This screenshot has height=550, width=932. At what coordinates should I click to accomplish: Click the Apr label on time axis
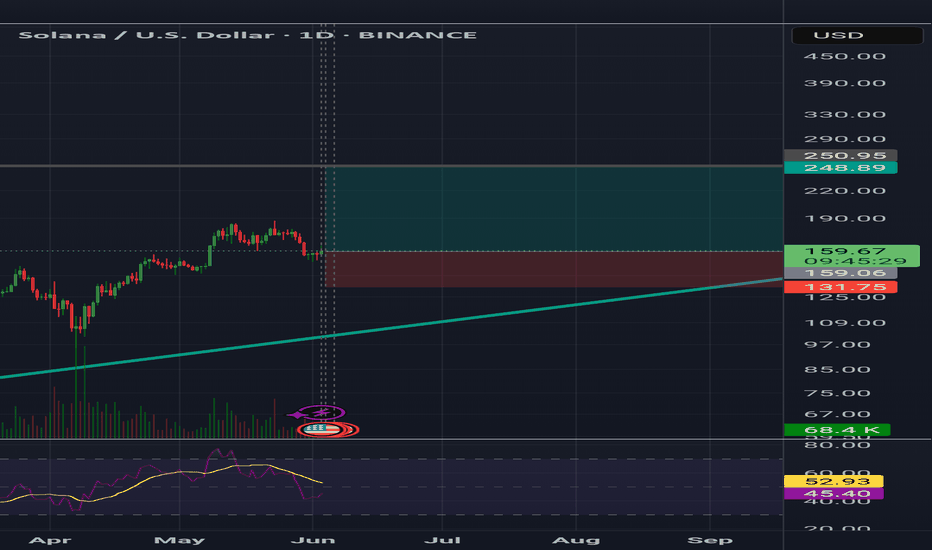tap(50, 540)
